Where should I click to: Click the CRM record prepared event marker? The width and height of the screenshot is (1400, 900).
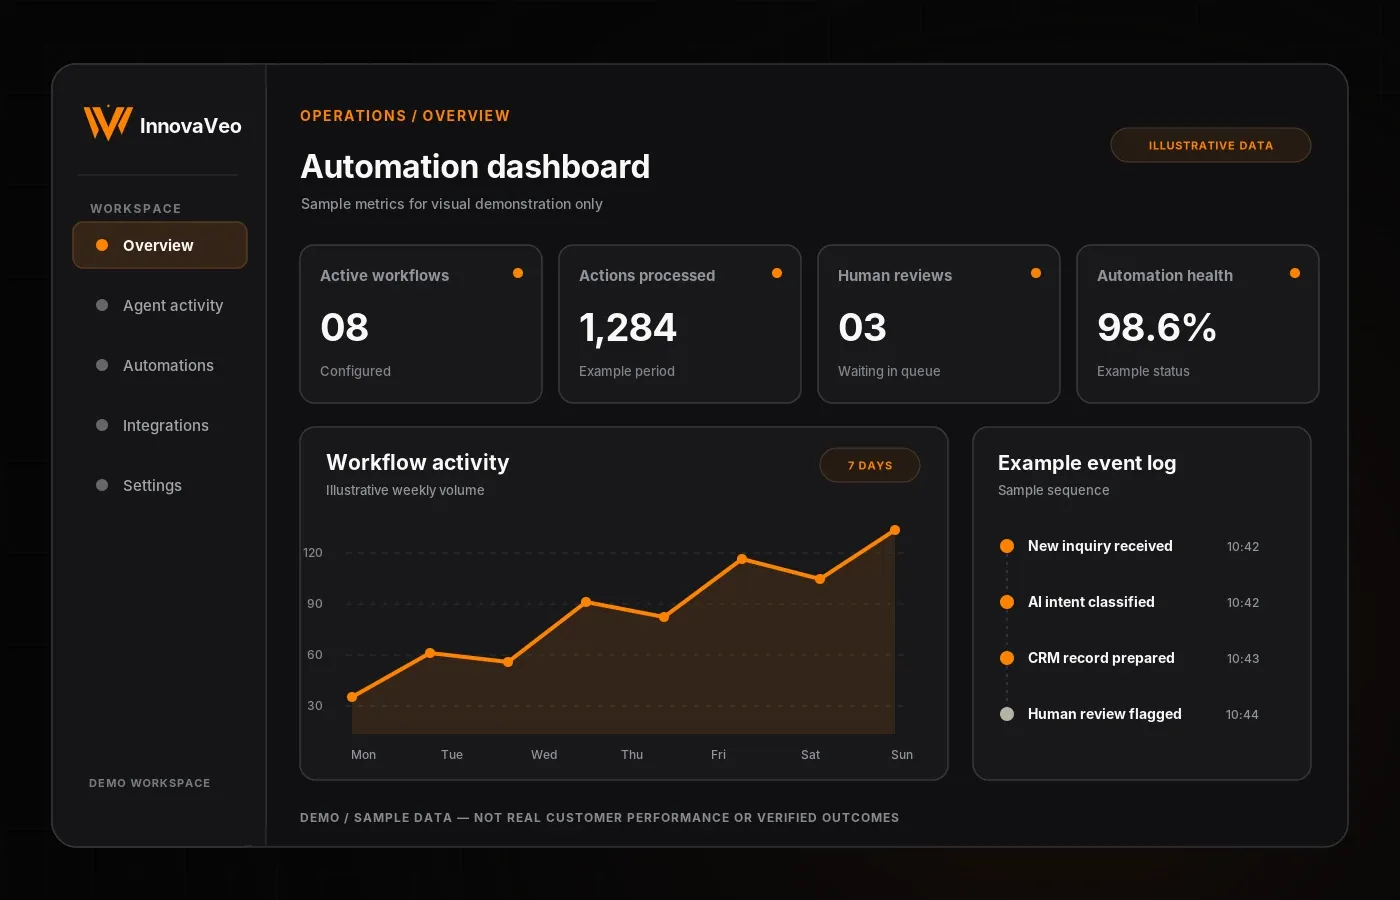click(1007, 658)
